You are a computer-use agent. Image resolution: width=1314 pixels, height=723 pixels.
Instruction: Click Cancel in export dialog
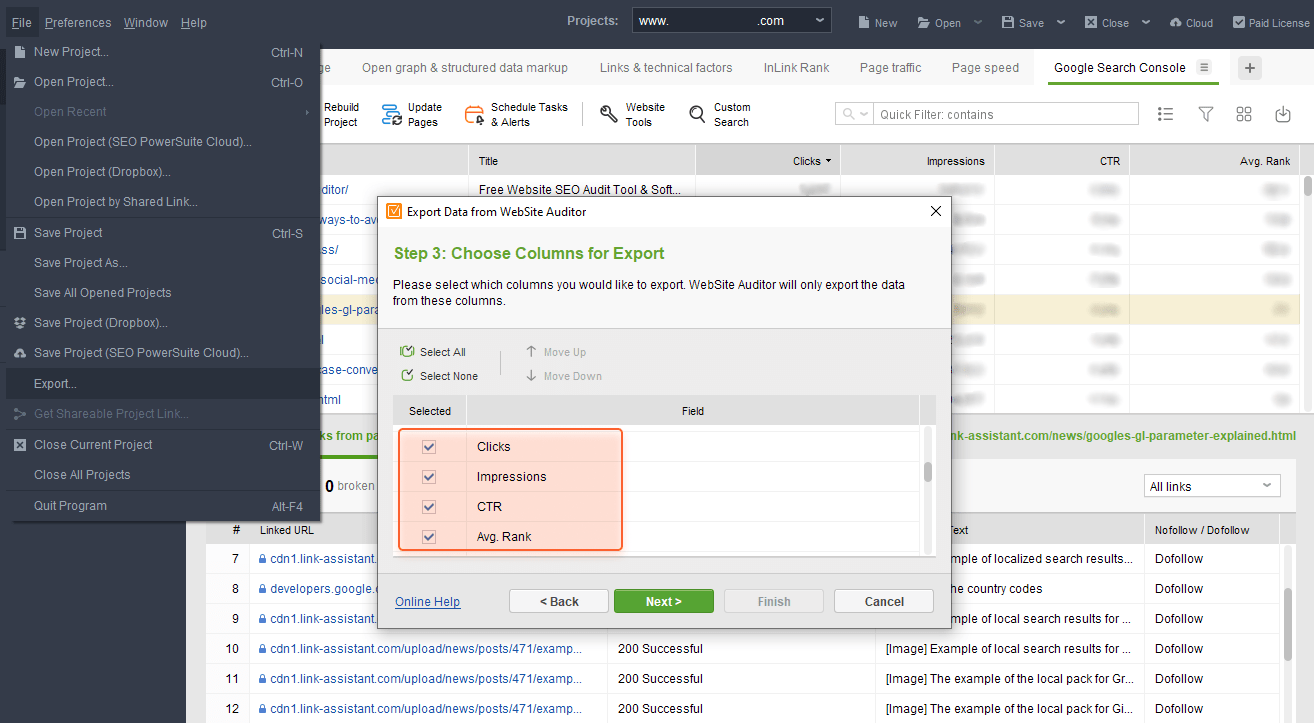tap(884, 601)
